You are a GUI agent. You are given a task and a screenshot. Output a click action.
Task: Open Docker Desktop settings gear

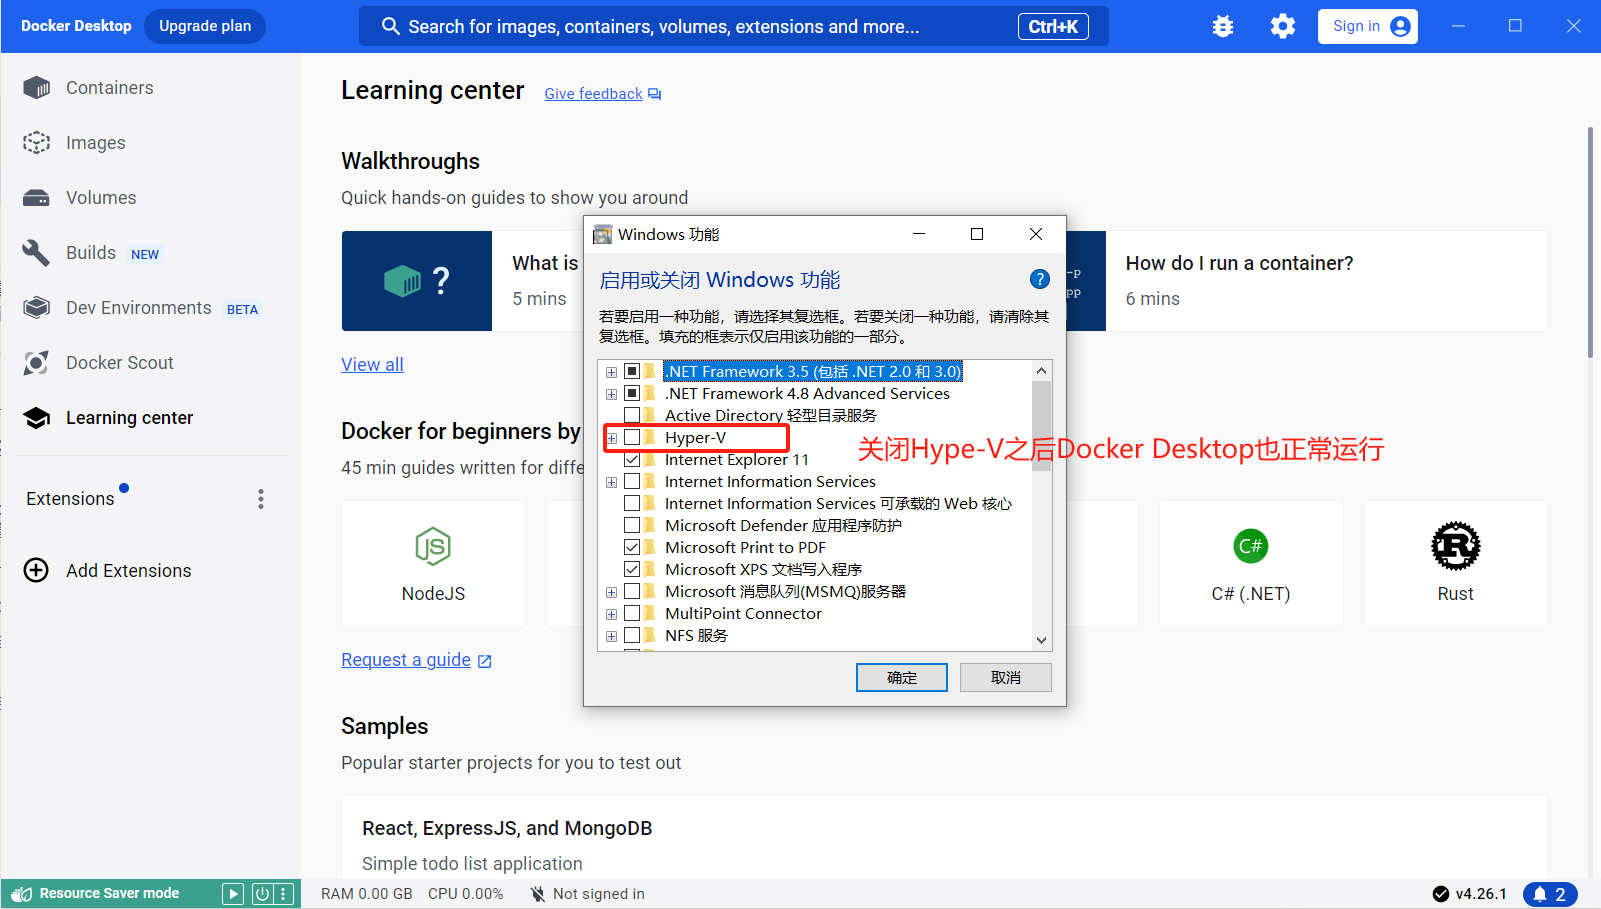point(1282,26)
